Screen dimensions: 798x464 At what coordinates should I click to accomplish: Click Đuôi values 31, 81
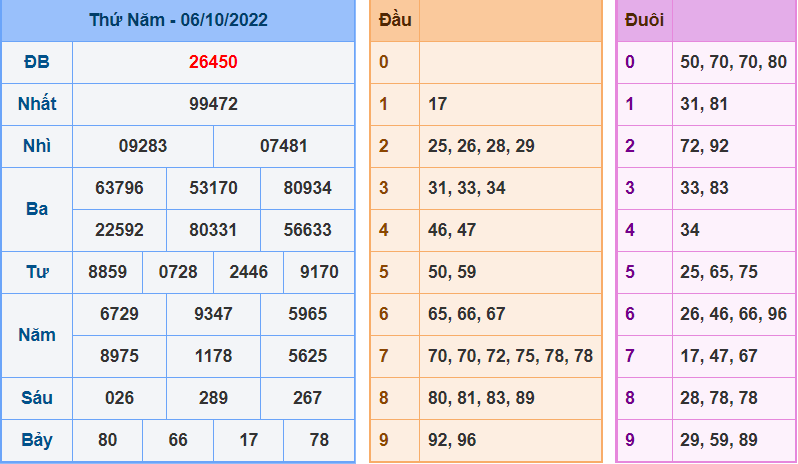coord(704,104)
